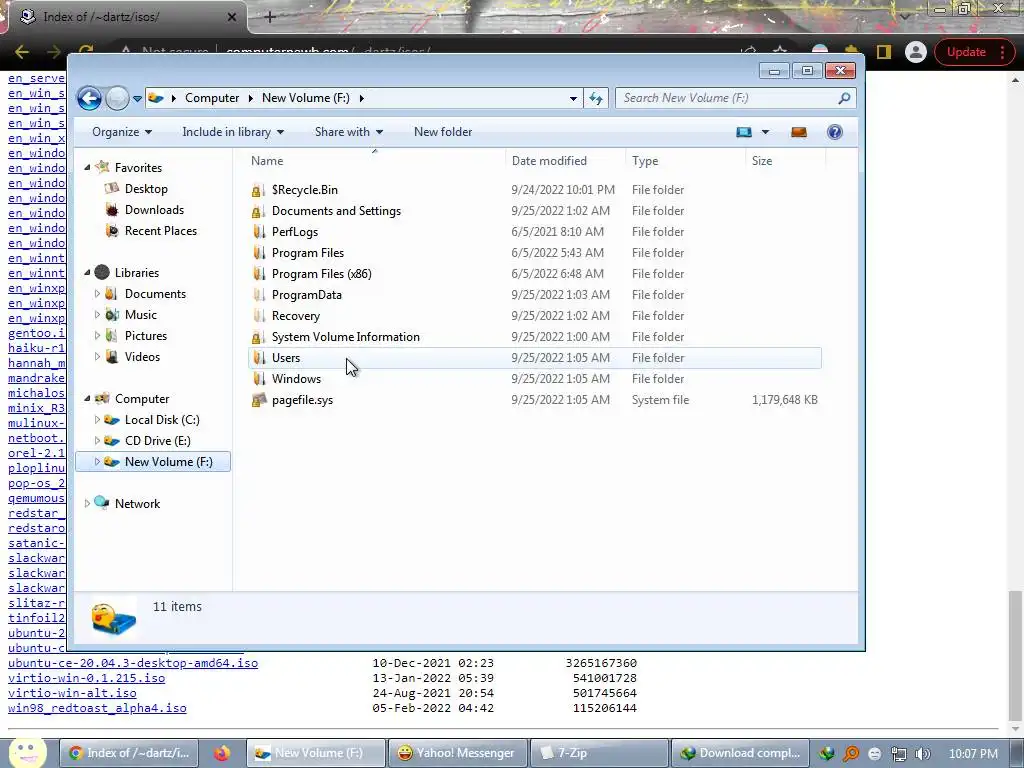Select the Recovery folder icon
Viewport: 1024px width, 768px height.
[x=259, y=315]
